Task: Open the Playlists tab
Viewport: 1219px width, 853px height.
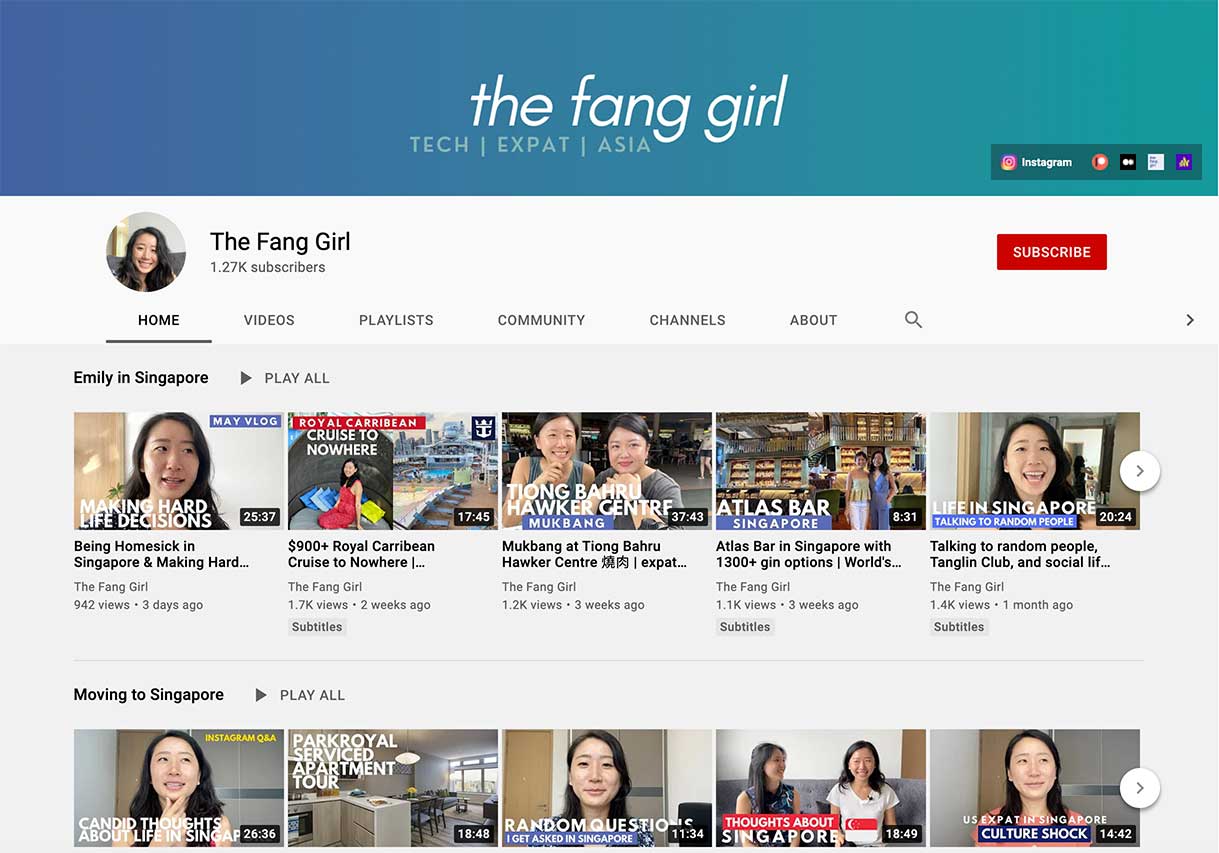Action: (396, 320)
